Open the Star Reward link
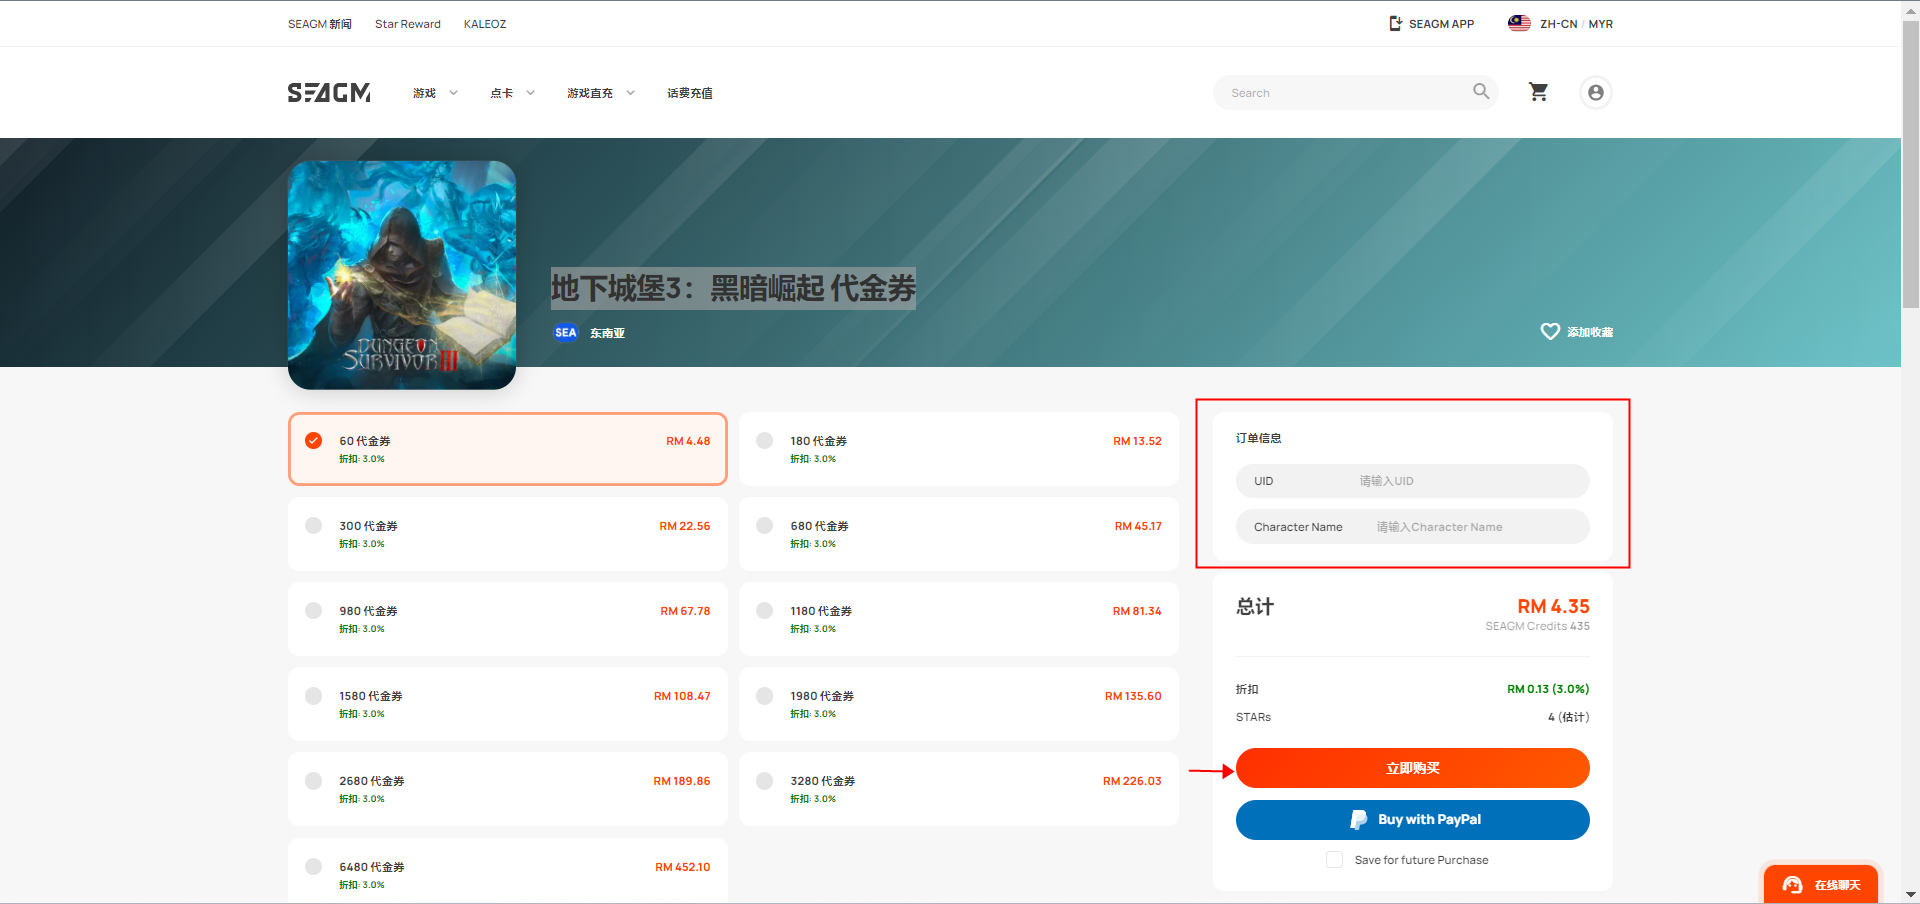Viewport: 1920px width, 904px height. click(x=408, y=24)
